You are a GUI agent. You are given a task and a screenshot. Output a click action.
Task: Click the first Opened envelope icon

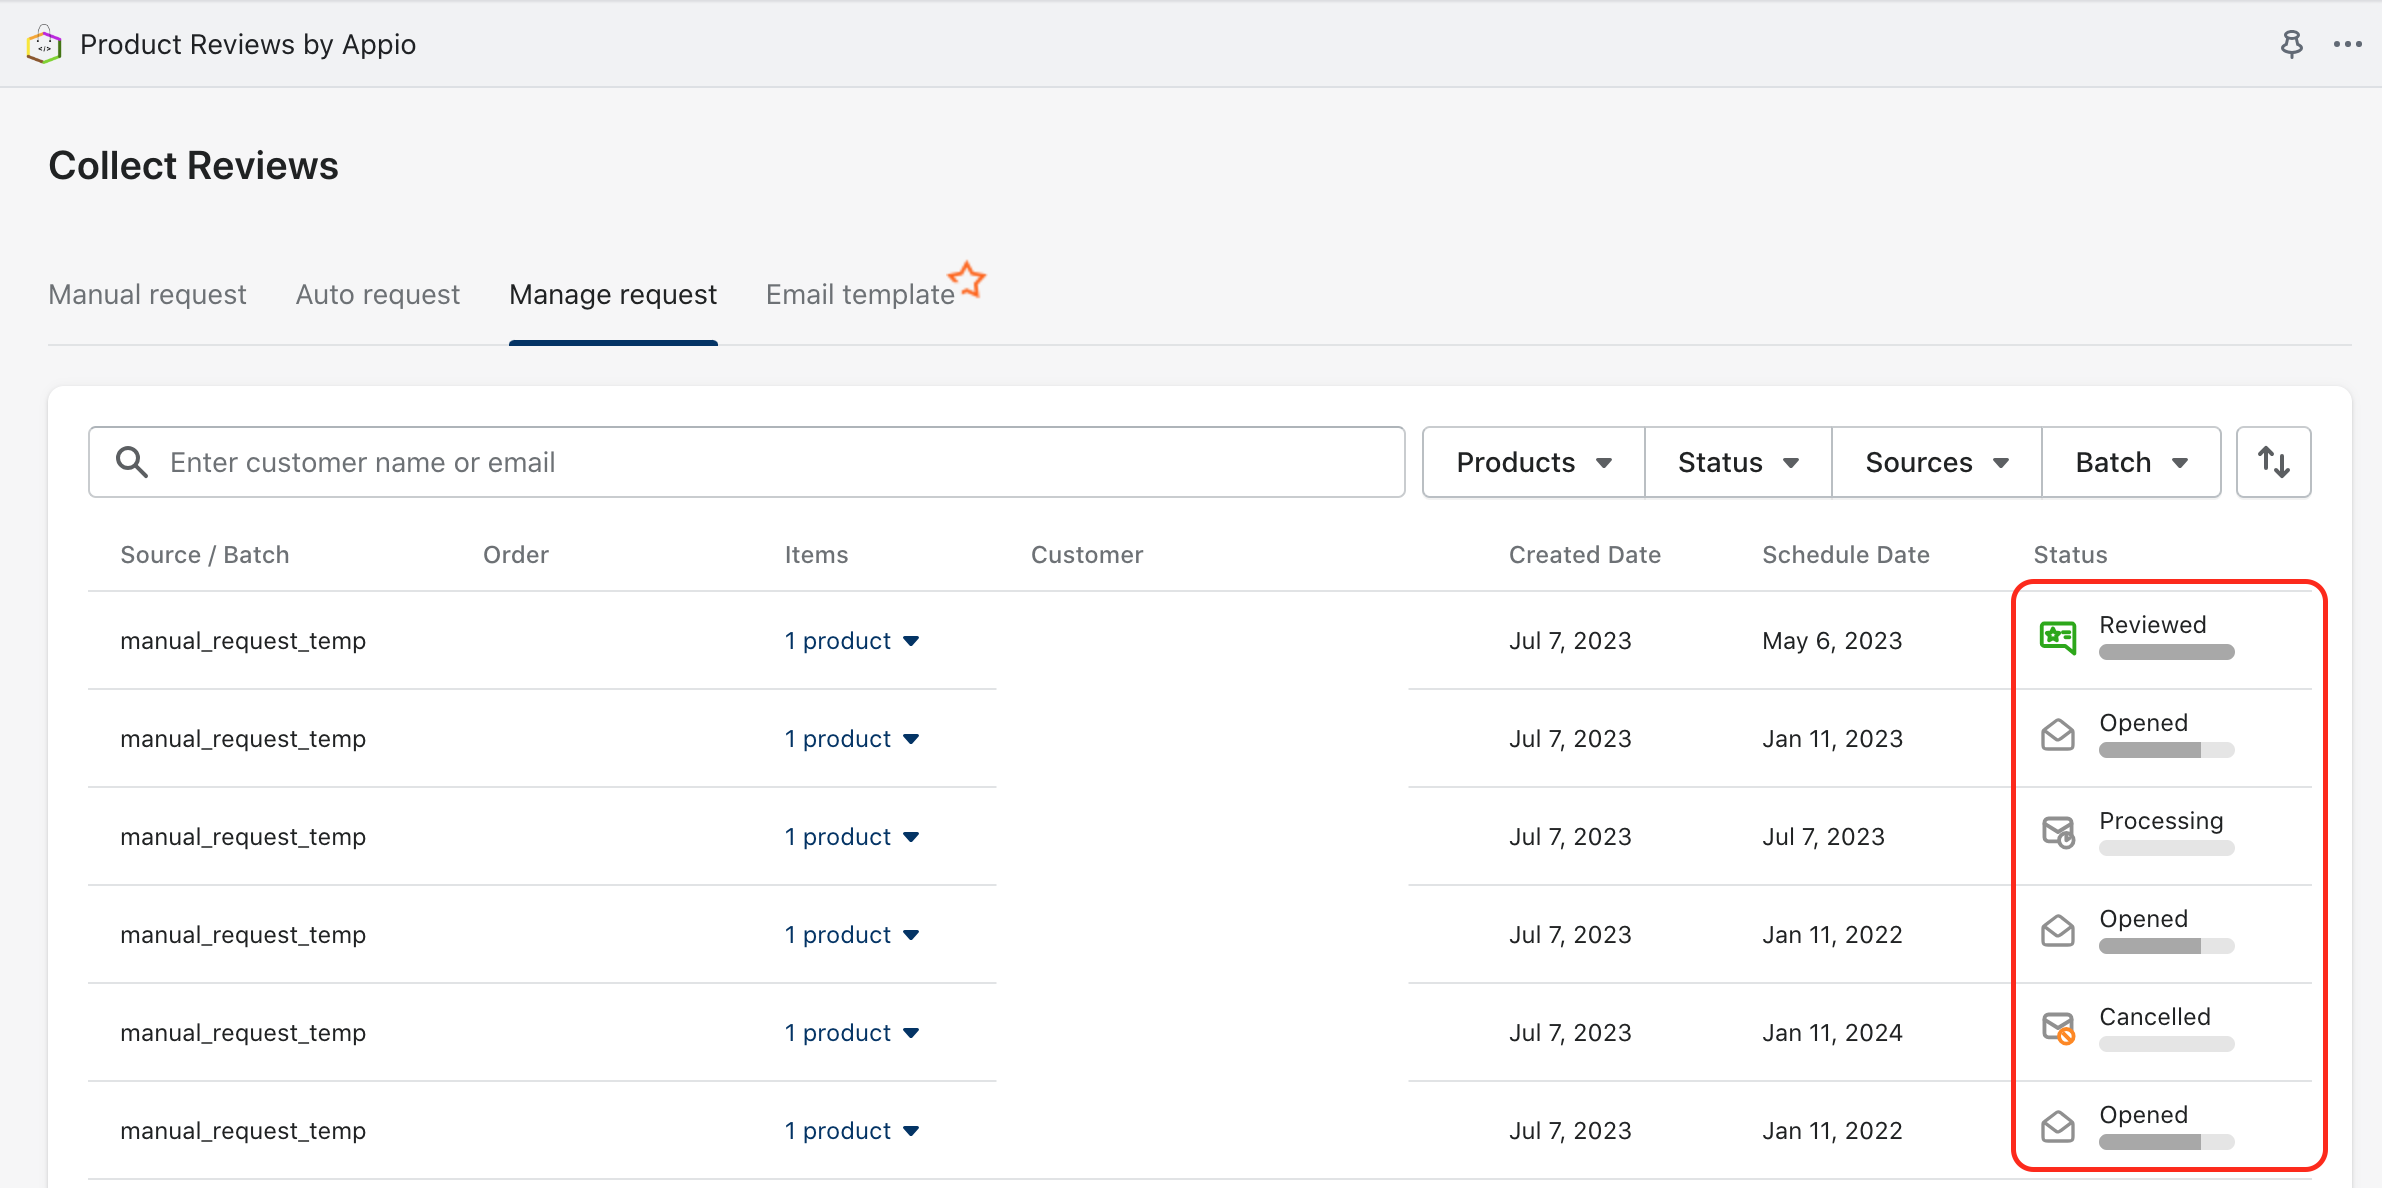coord(2057,735)
